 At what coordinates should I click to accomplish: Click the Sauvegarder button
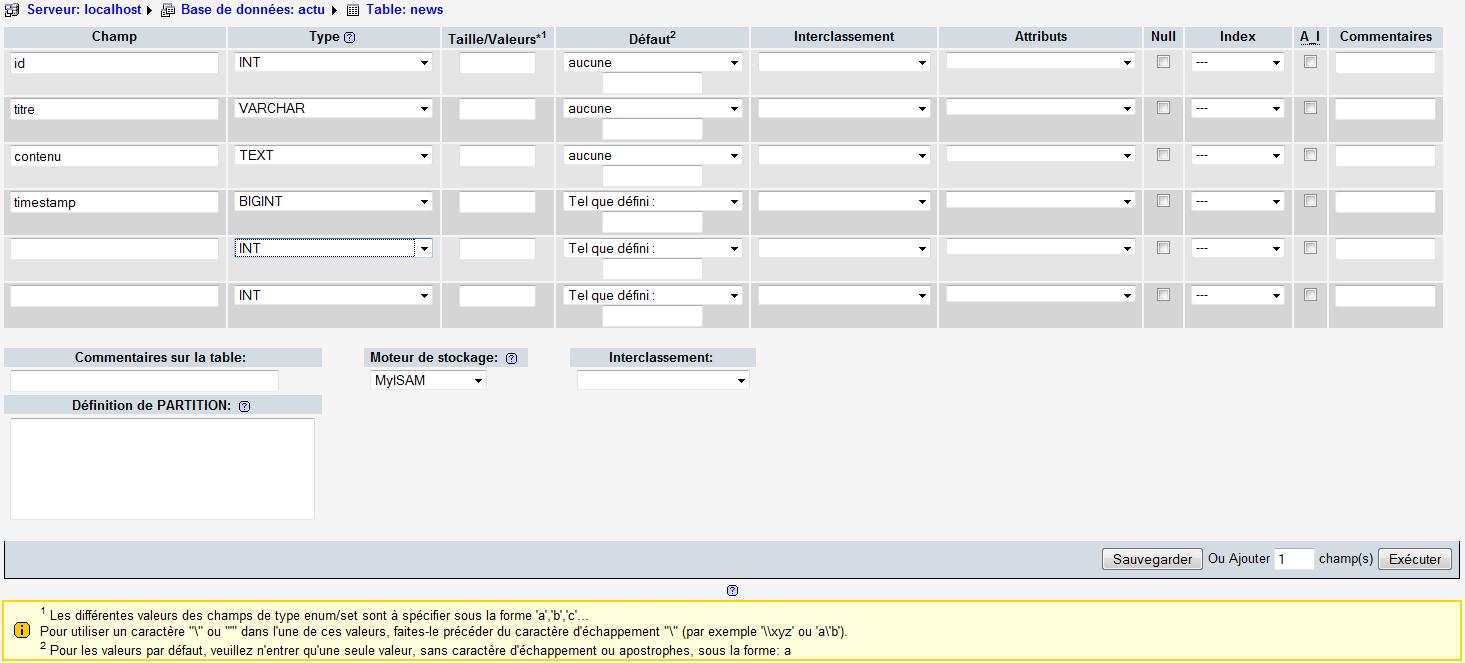[1152, 559]
